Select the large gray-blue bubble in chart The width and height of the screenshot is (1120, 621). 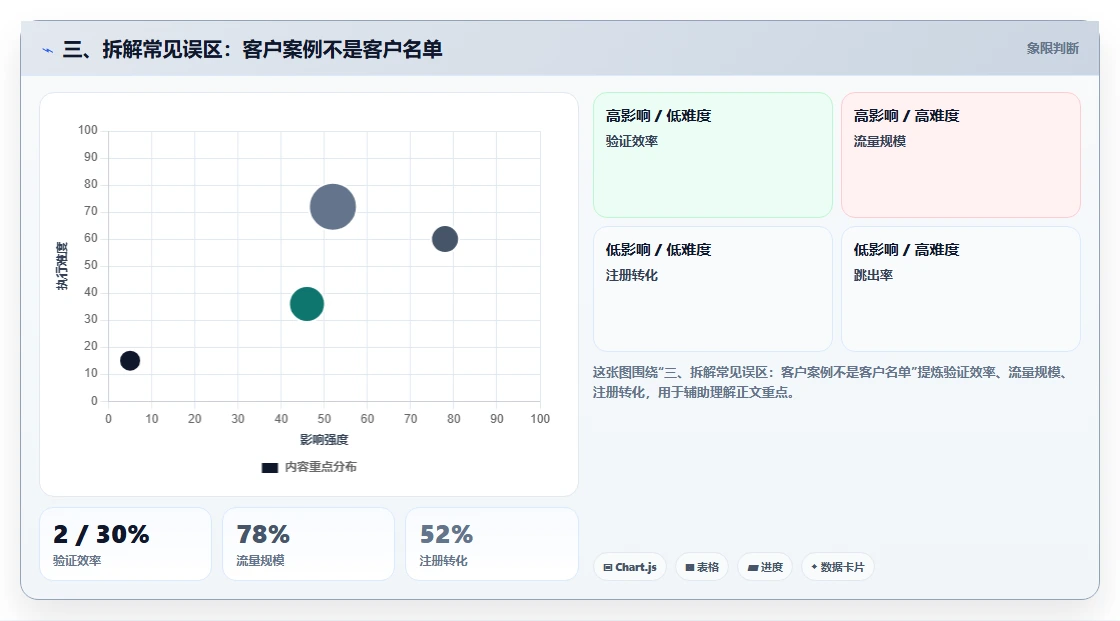point(333,207)
